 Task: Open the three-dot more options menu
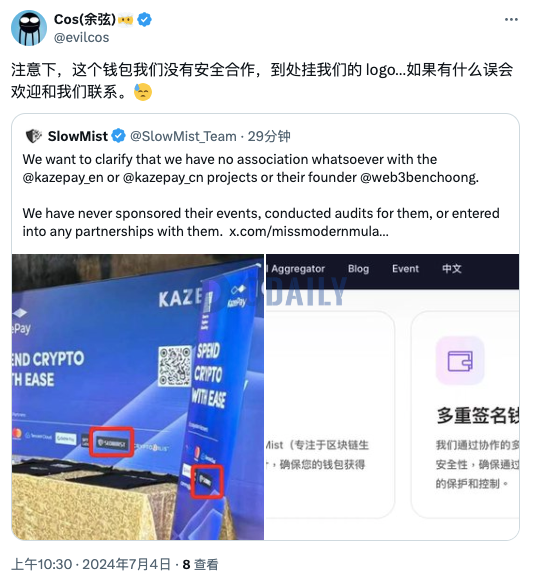(511, 19)
